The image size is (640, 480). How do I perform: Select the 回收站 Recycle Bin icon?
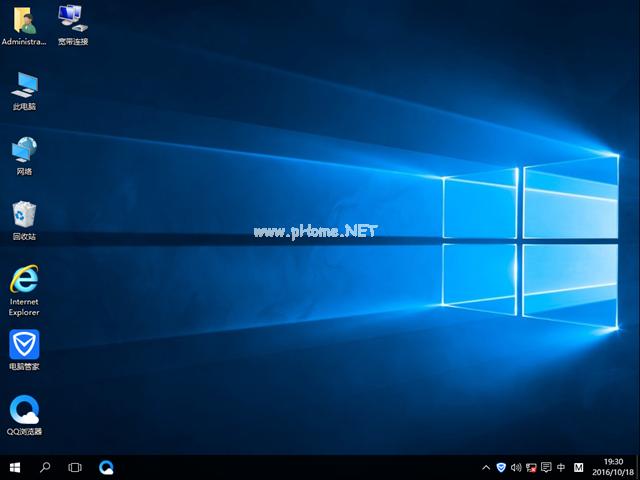click(24, 220)
